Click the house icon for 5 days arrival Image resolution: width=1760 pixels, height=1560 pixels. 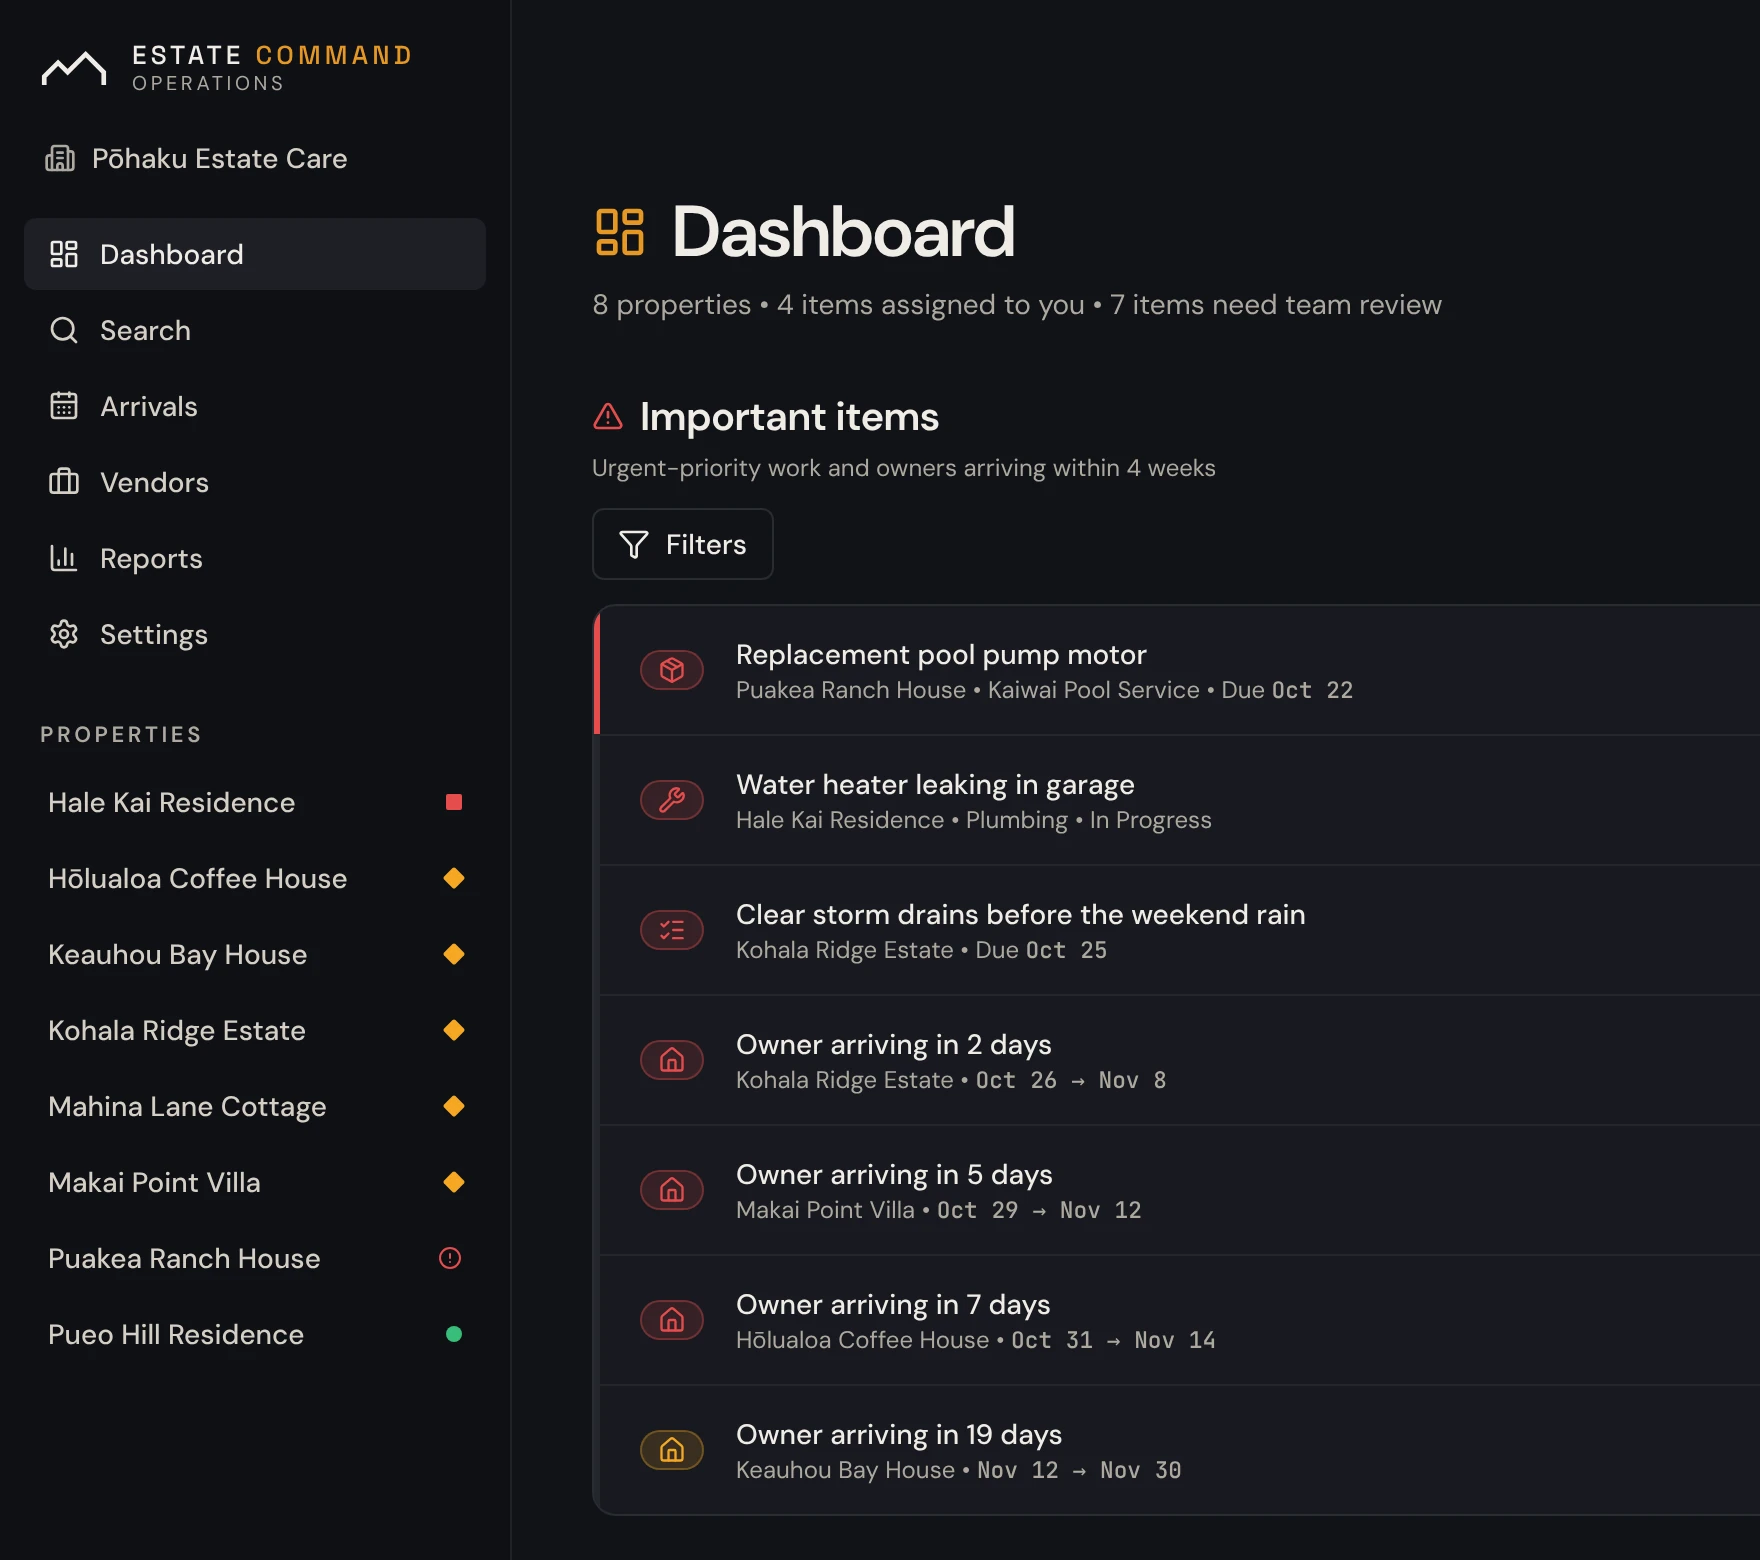(672, 1190)
